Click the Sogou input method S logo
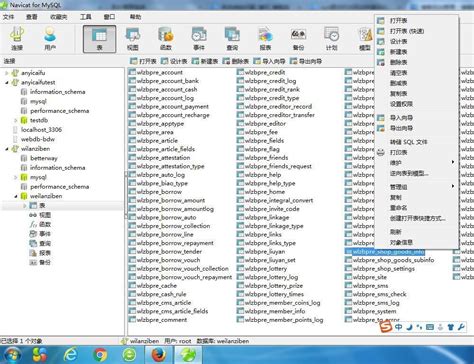The height and width of the screenshot is (364, 474). pos(386,327)
